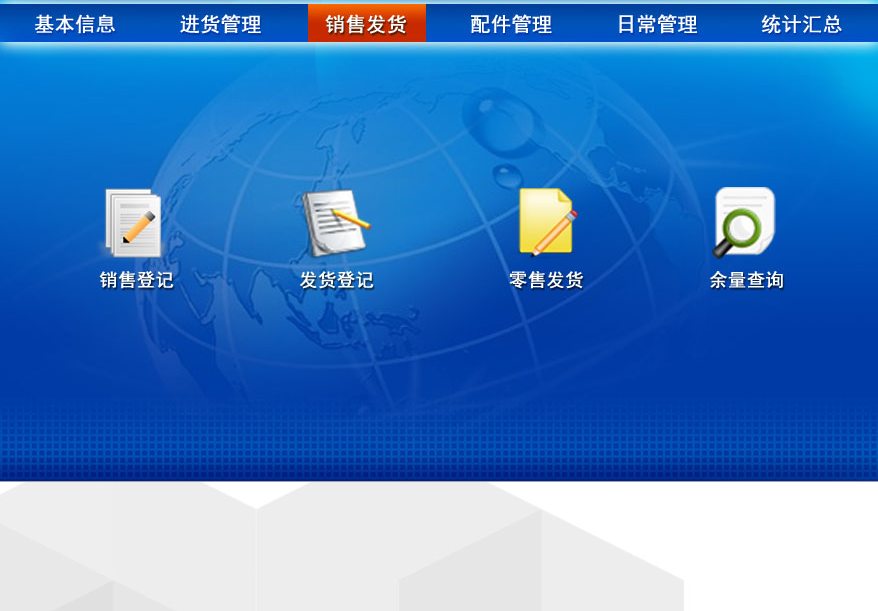The image size is (878, 611).
Task: Switch to the 日常管理 menu tab
Action: point(657,24)
